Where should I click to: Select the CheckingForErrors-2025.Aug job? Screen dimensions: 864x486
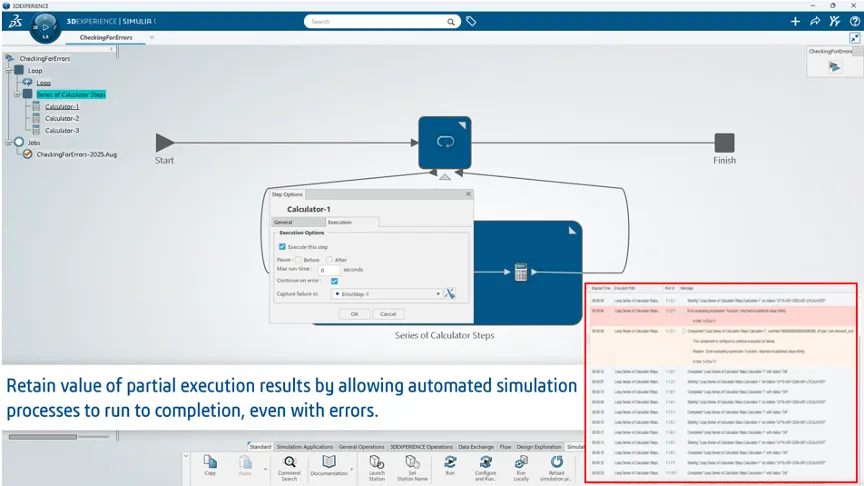pyautogui.click(x=77, y=154)
